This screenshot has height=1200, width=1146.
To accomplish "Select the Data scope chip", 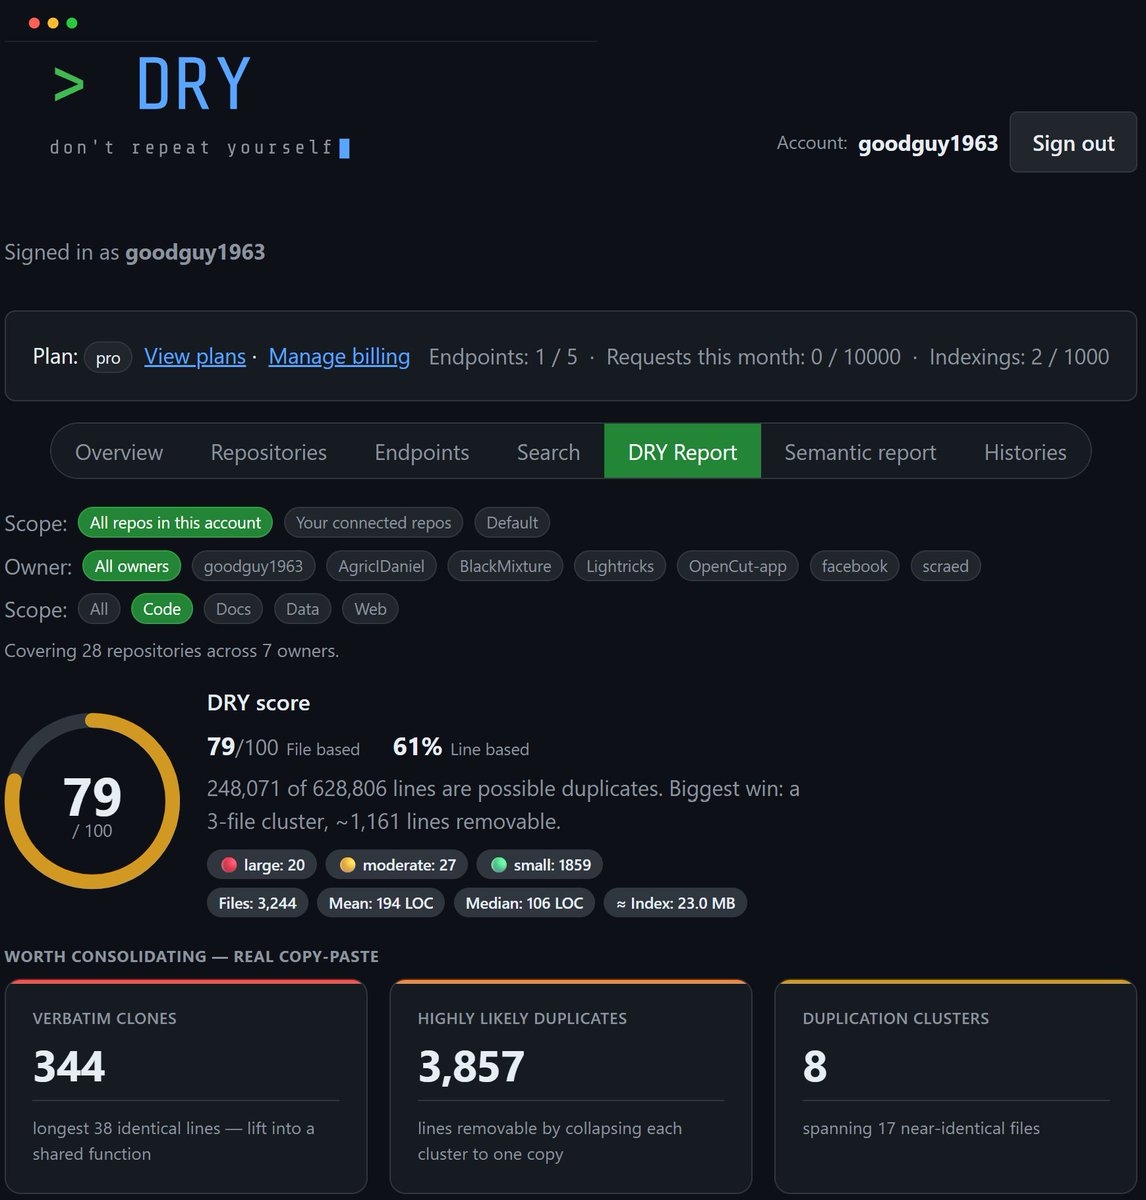I will 302,609.
